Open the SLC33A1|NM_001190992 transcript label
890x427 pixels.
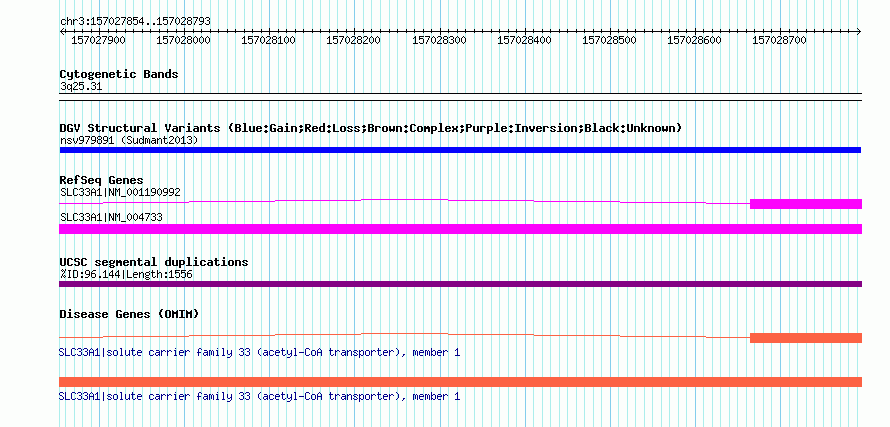(x=120, y=192)
